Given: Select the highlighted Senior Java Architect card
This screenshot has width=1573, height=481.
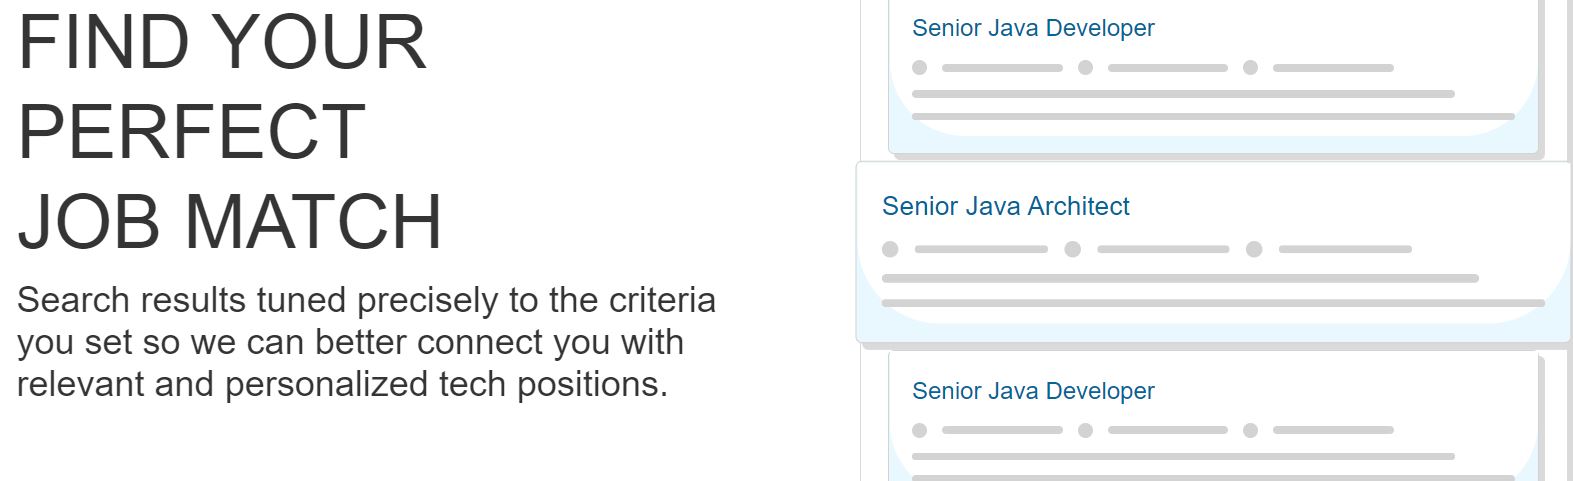Looking at the screenshot, I should [x=1213, y=252].
